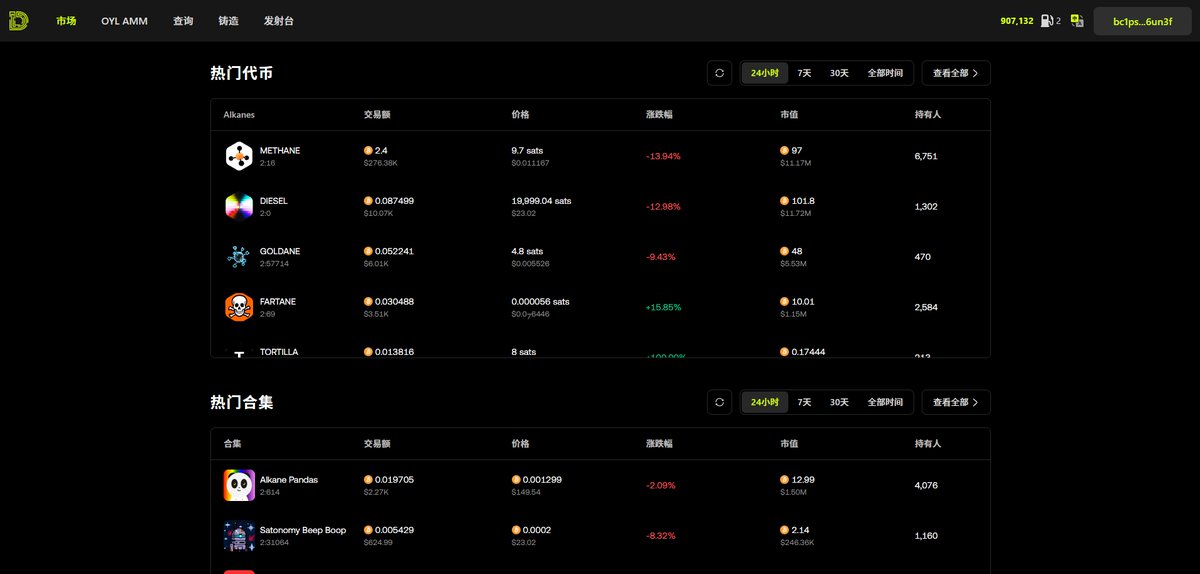Click bitcoin icon beside METHANE market cap 97
This screenshot has width=1200, height=574.
tap(784, 150)
